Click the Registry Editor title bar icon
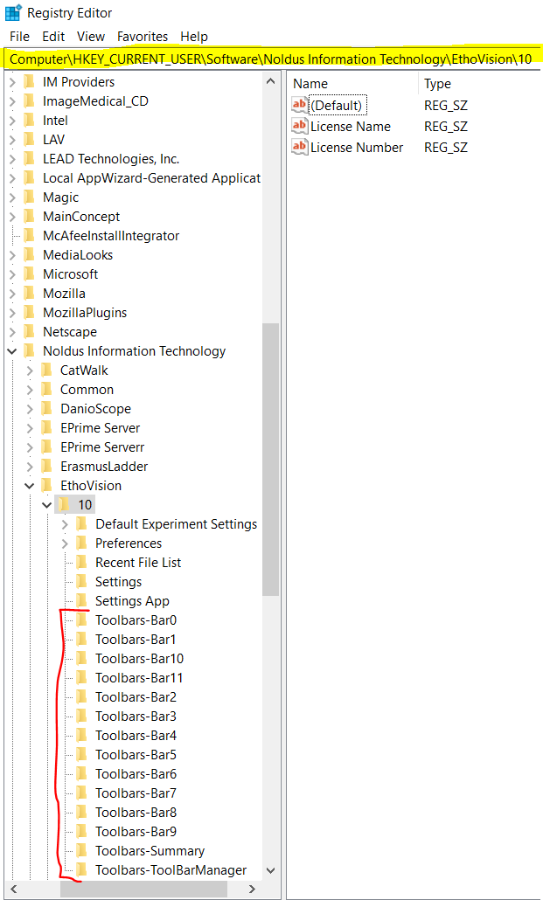 [x=13, y=12]
